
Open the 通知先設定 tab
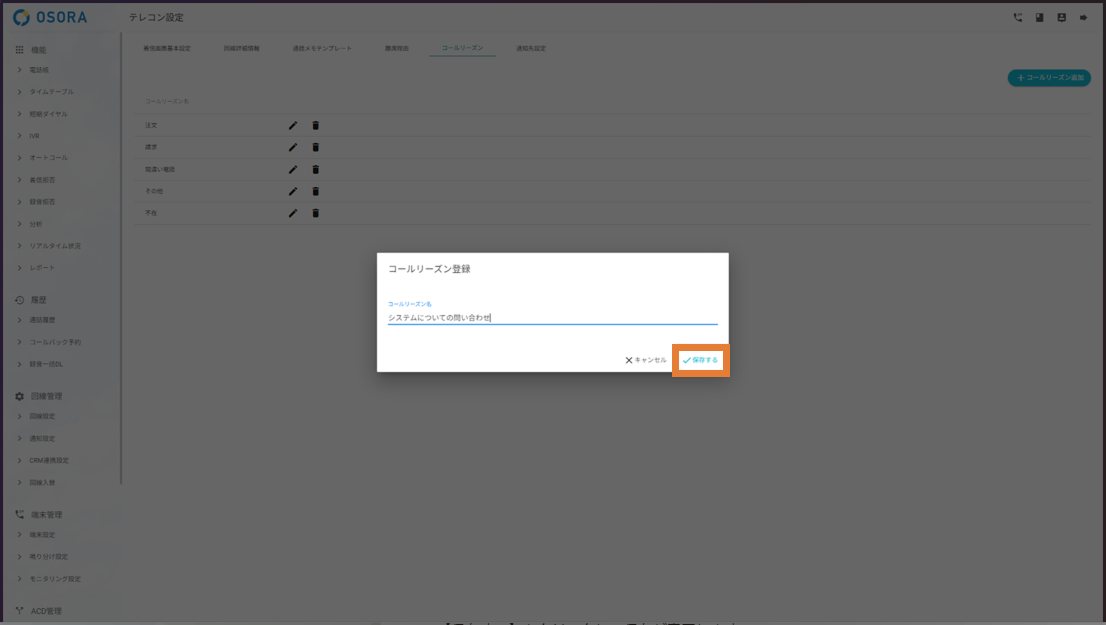[x=531, y=48]
